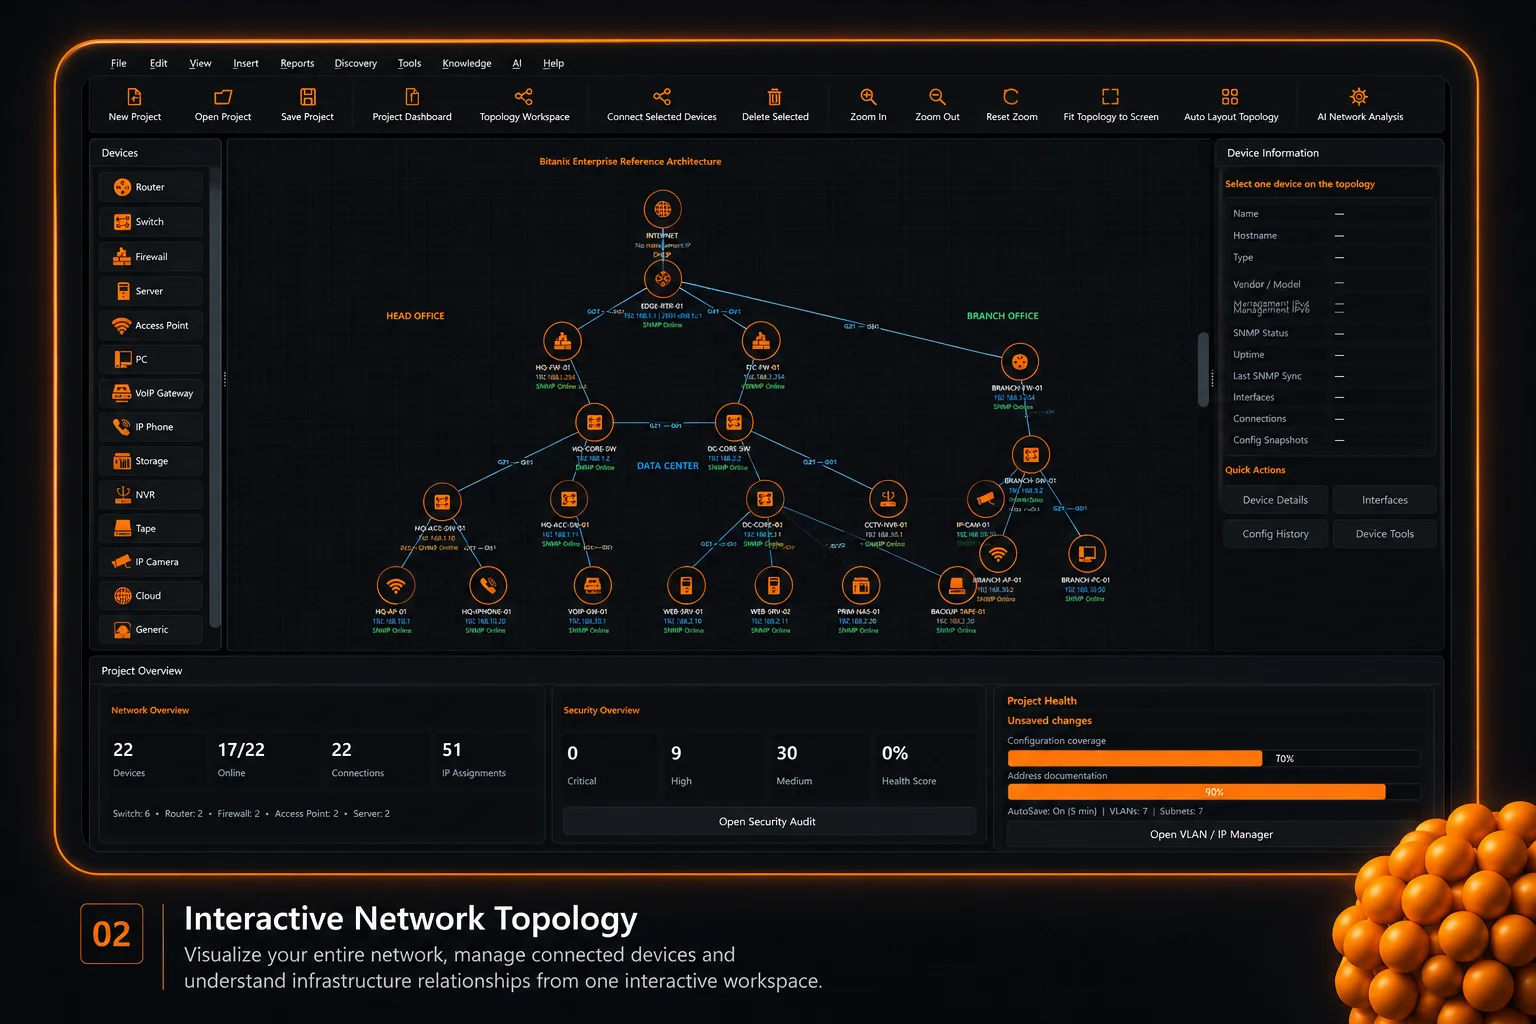
Task: Open Config History quick action
Action: pos(1275,534)
